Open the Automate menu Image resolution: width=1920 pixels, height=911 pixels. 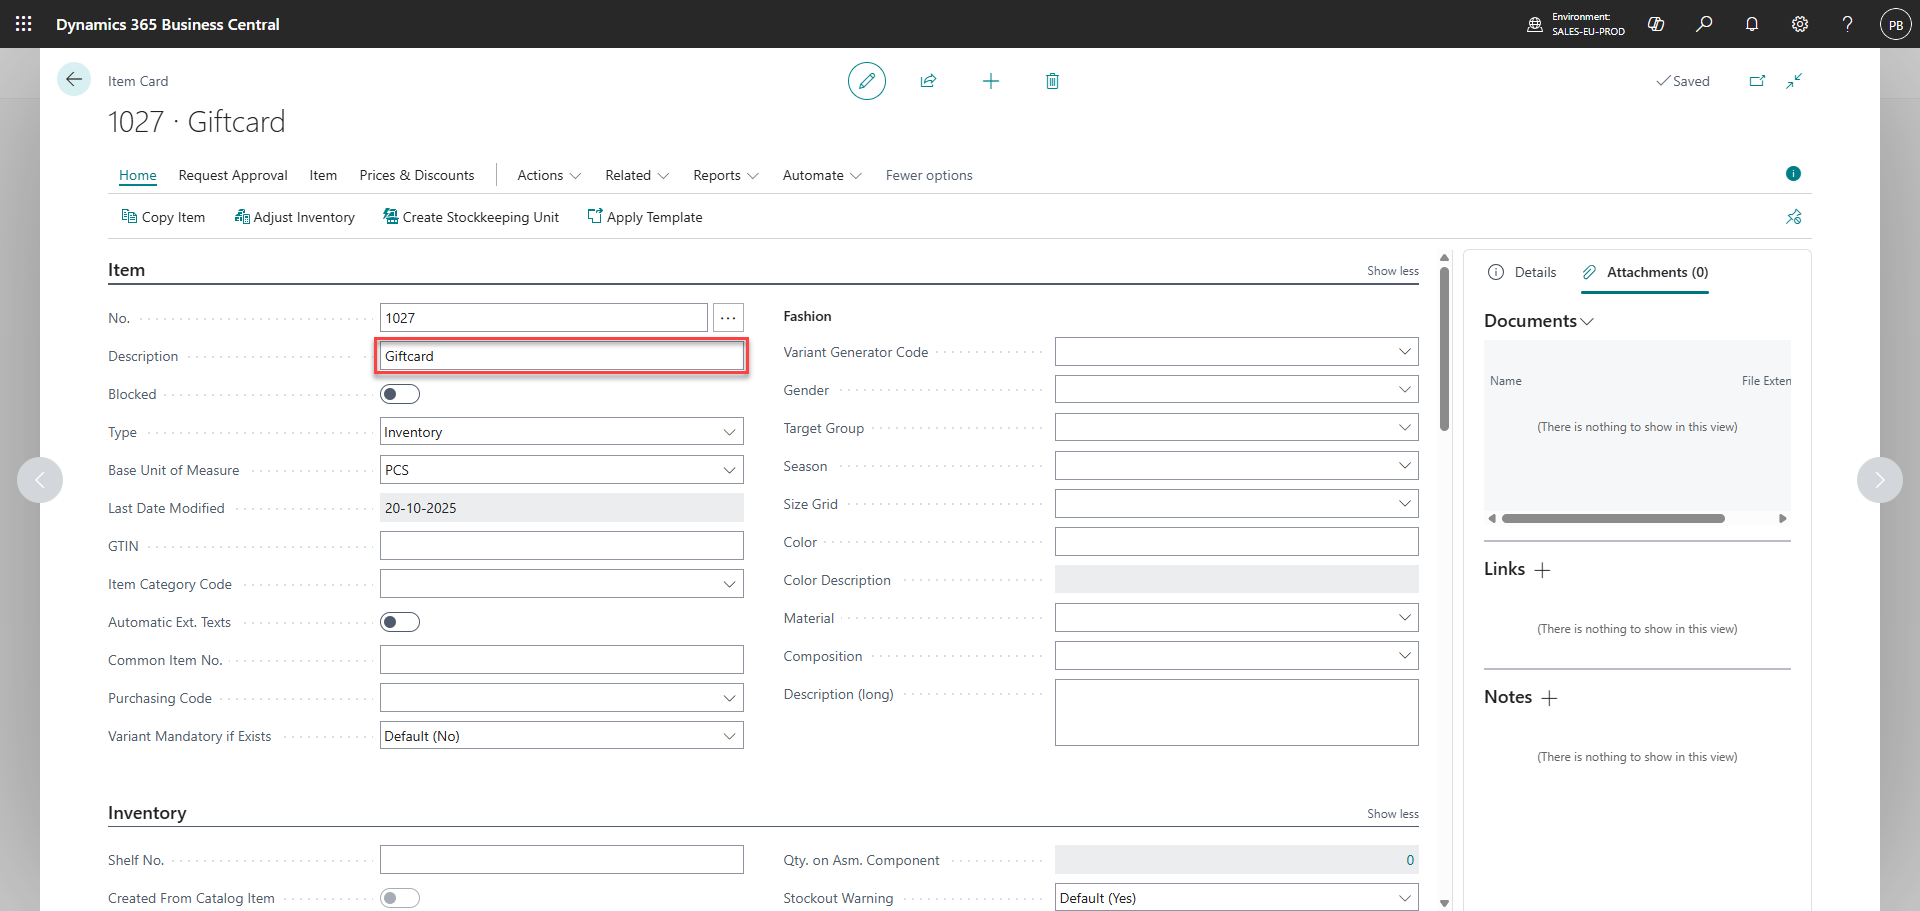click(x=822, y=175)
